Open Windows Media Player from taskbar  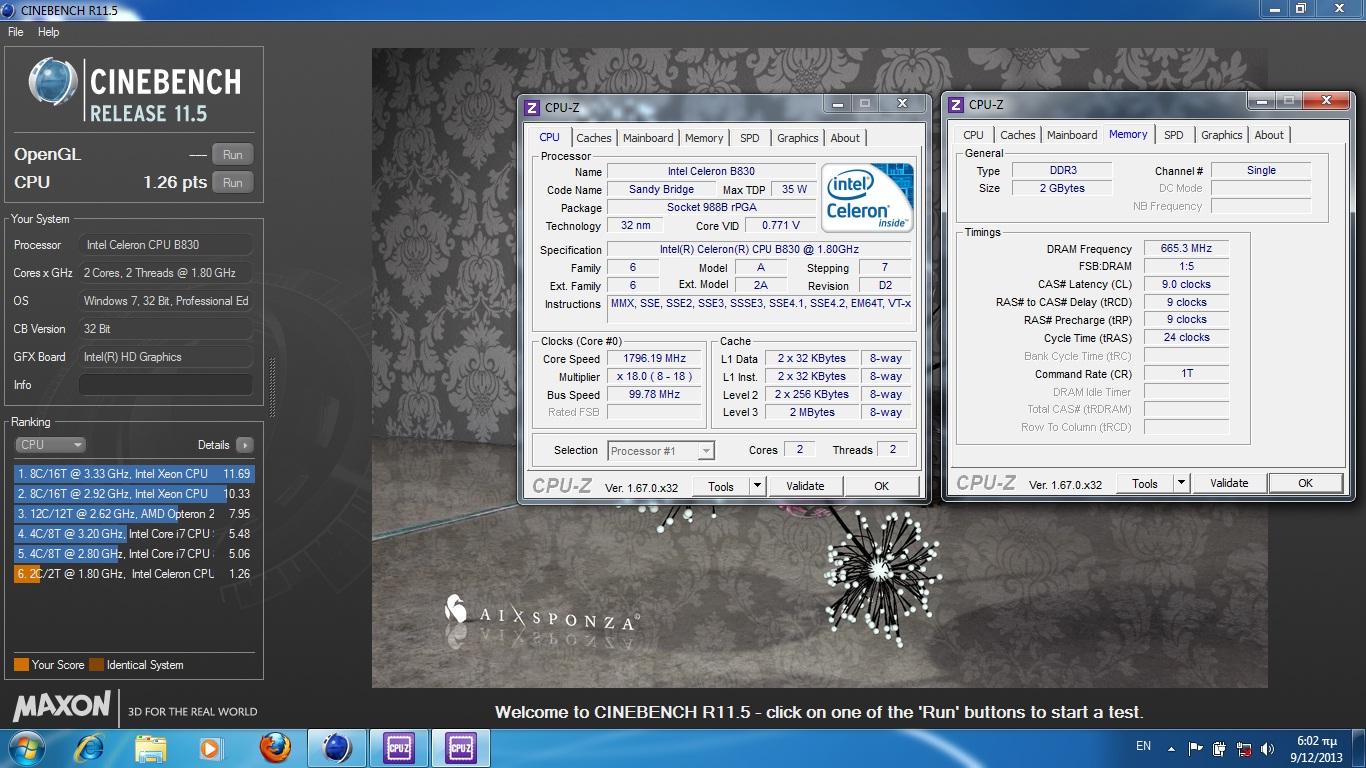[x=210, y=747]
